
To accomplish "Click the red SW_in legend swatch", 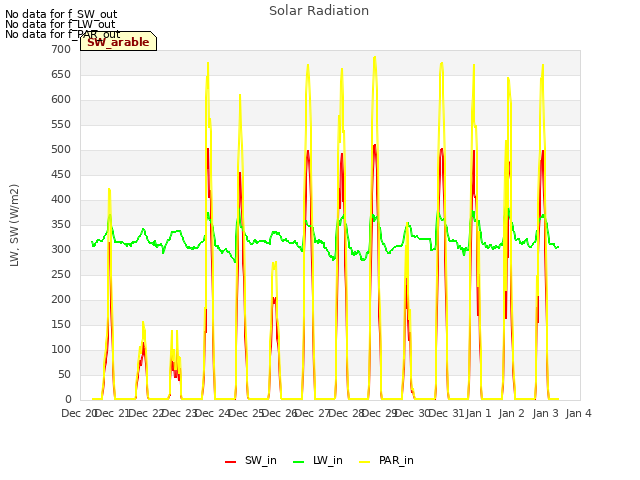I will click(x=231, y=462).
